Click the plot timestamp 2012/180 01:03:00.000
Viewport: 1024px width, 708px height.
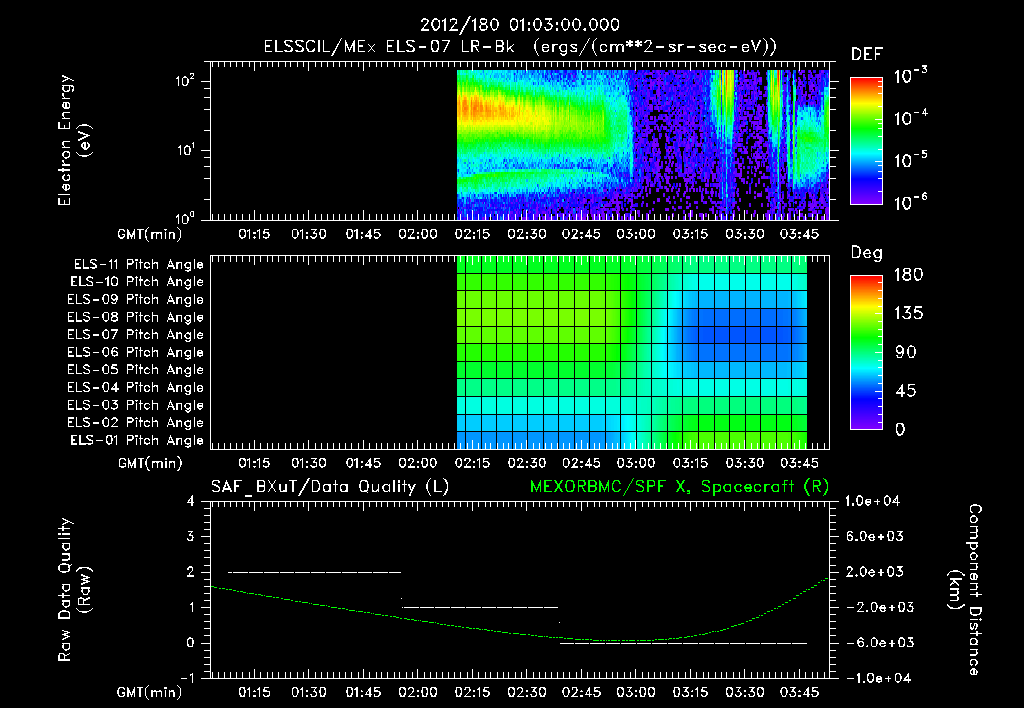520,25
